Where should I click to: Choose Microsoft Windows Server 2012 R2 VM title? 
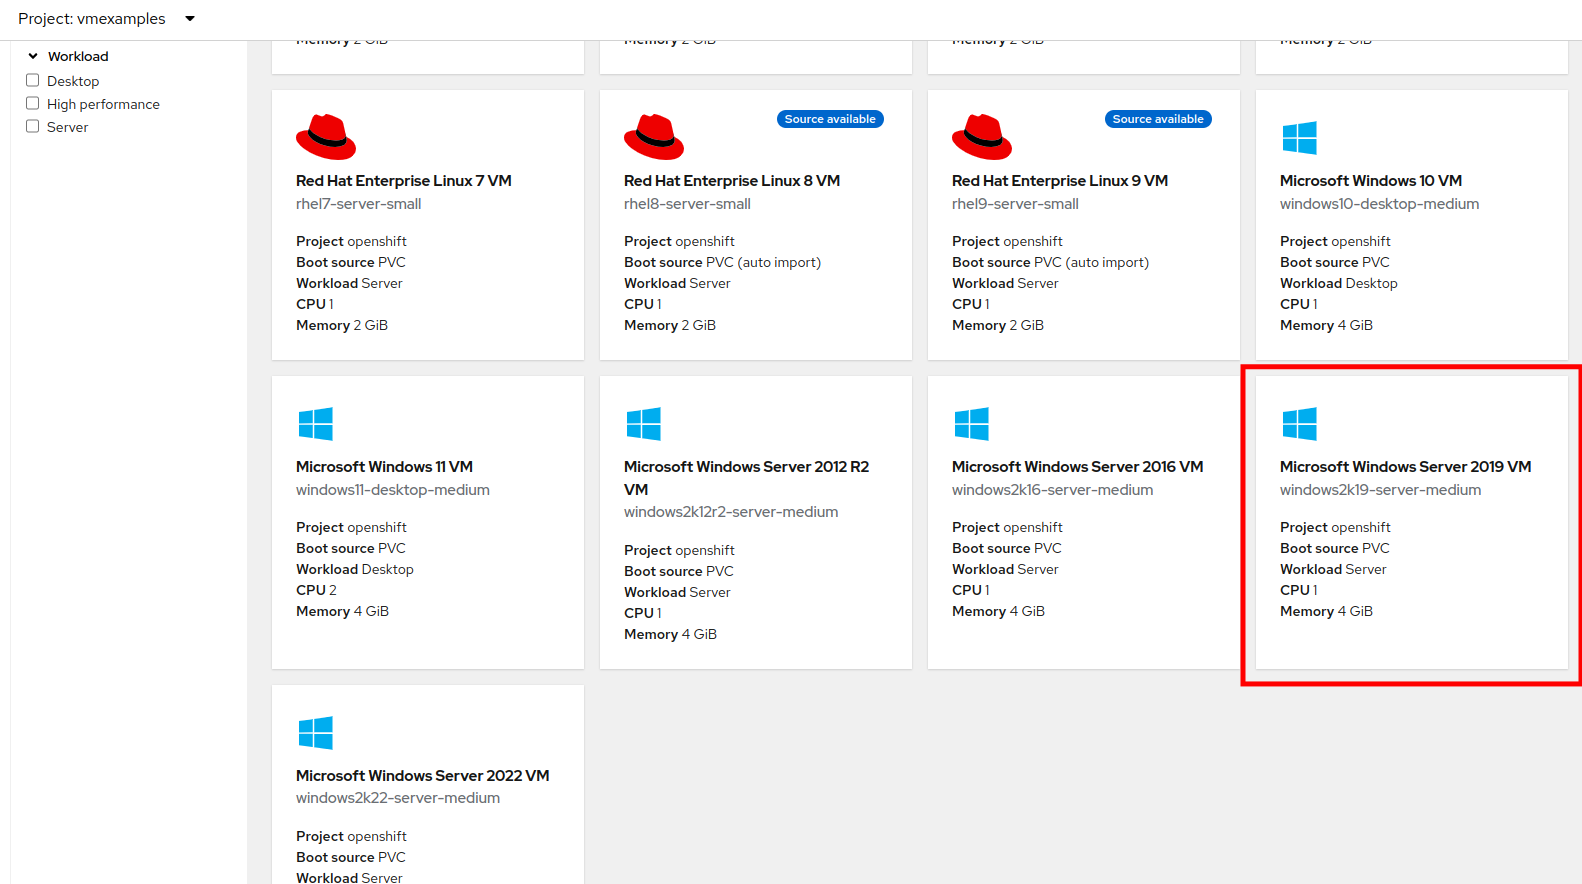pos(746,478)
